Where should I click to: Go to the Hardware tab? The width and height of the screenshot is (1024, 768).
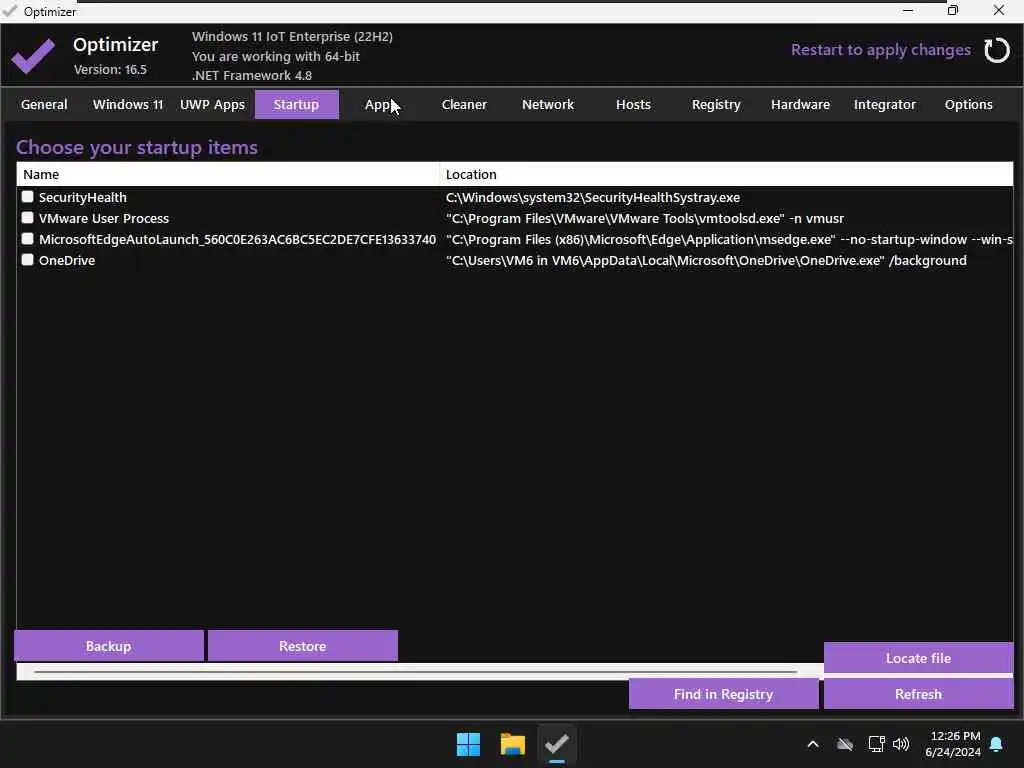pyautogui.click(x=801, y=104)
